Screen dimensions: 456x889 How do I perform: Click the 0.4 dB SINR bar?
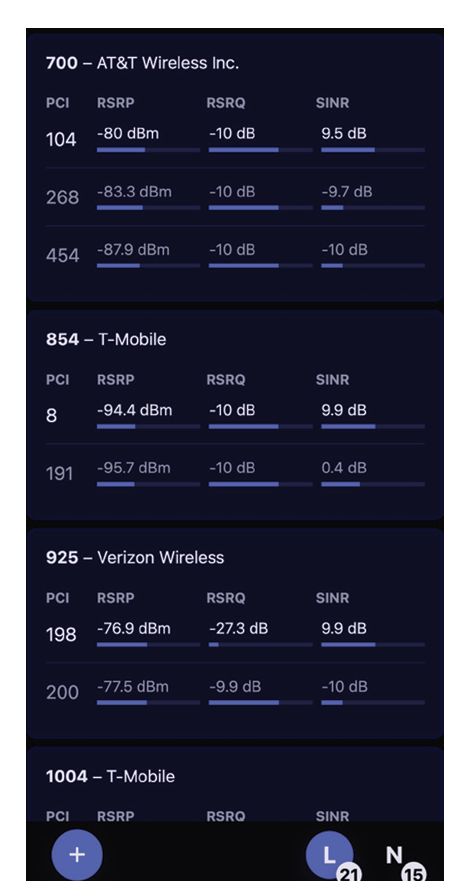pos(373,484)
